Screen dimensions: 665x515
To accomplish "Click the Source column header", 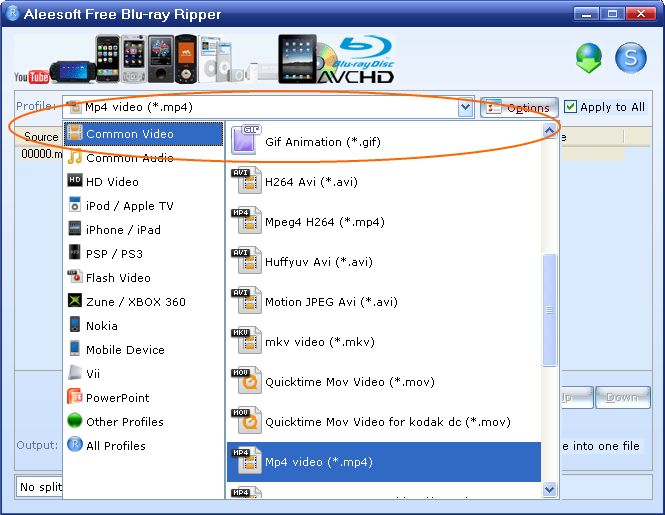I will tap(39, 137).
